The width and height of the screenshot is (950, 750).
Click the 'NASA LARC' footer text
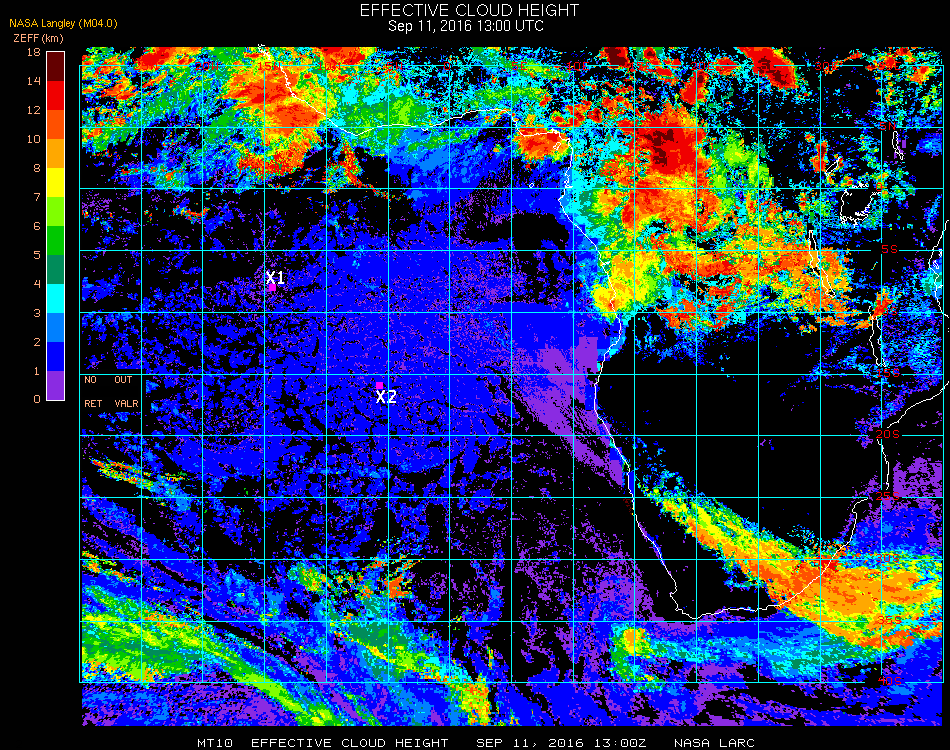(714, 743)
